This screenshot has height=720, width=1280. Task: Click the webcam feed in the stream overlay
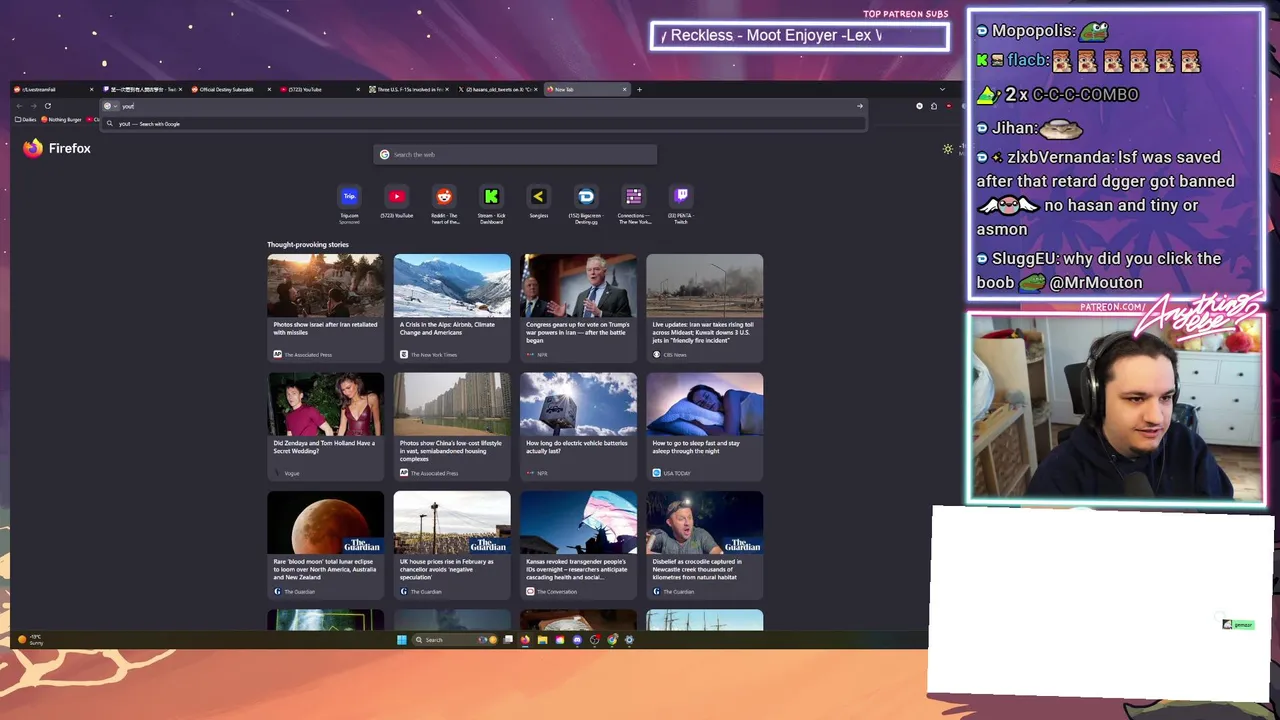pos(1116,408)
